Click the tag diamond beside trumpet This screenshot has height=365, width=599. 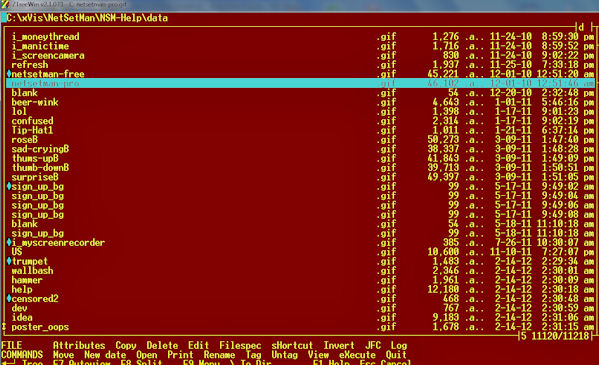(9, 261)
